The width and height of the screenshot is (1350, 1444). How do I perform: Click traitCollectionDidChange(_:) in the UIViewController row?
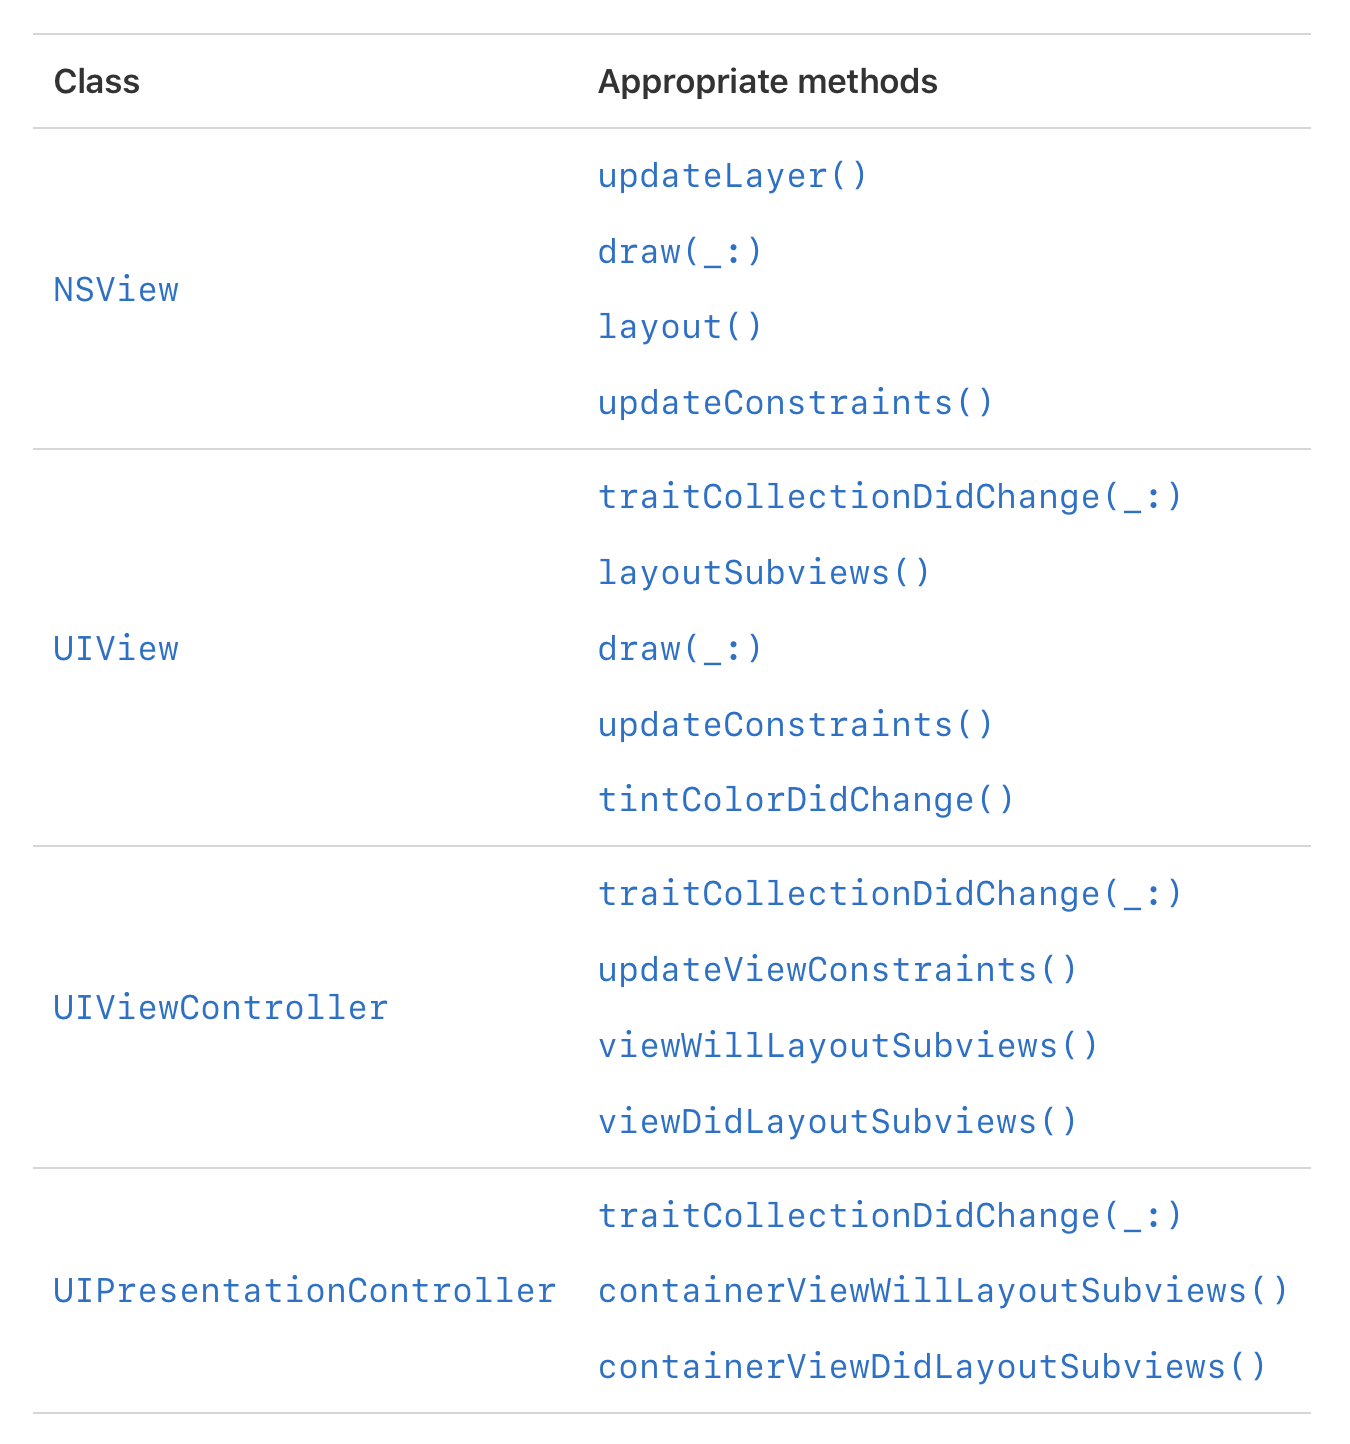coord(890,894)
